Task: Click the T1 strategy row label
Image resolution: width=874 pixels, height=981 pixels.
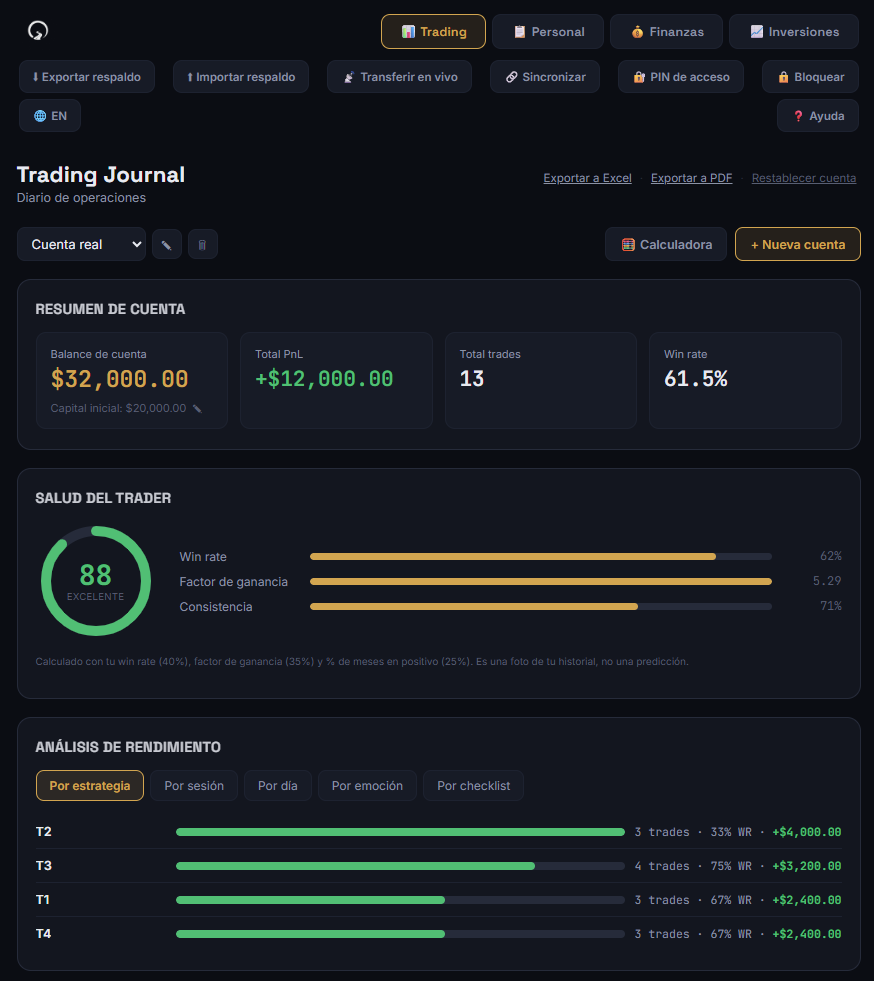Action: pyautogui.click(x=43, y=900)
